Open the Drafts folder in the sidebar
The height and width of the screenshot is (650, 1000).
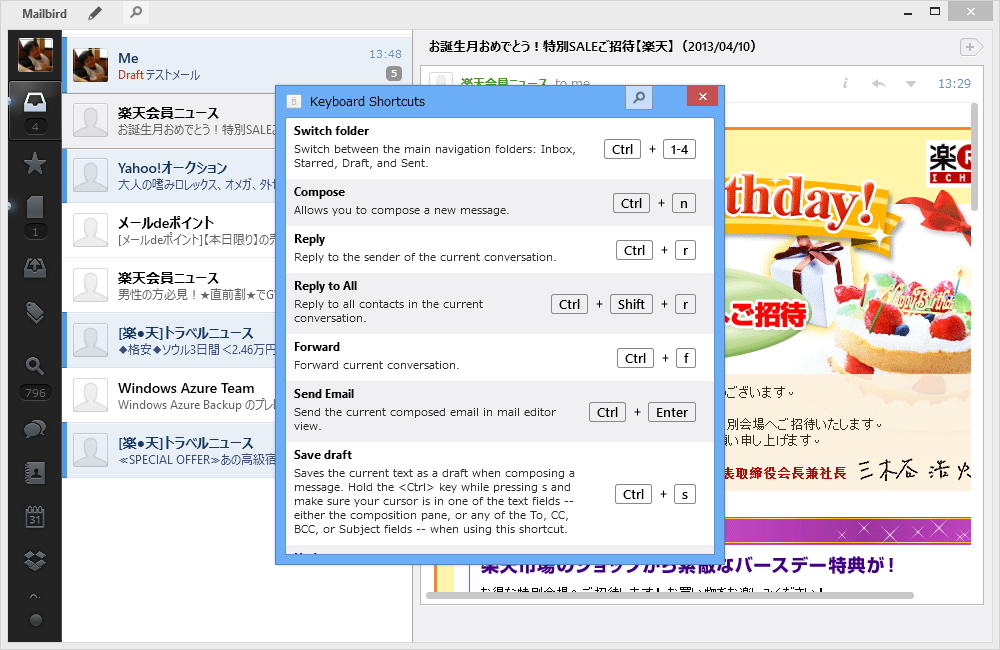coord(34,207)
